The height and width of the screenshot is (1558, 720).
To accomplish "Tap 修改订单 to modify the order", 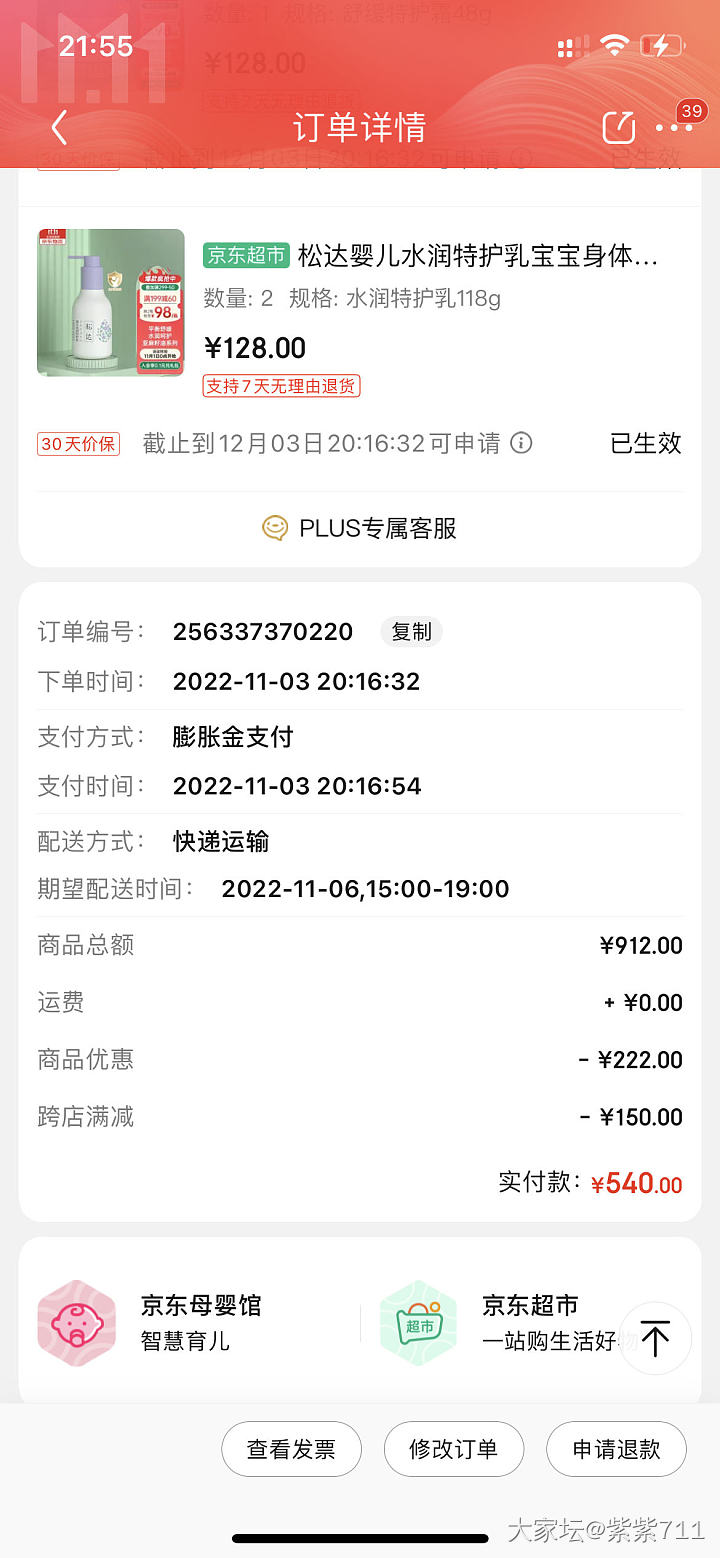I will point(453,1449).
